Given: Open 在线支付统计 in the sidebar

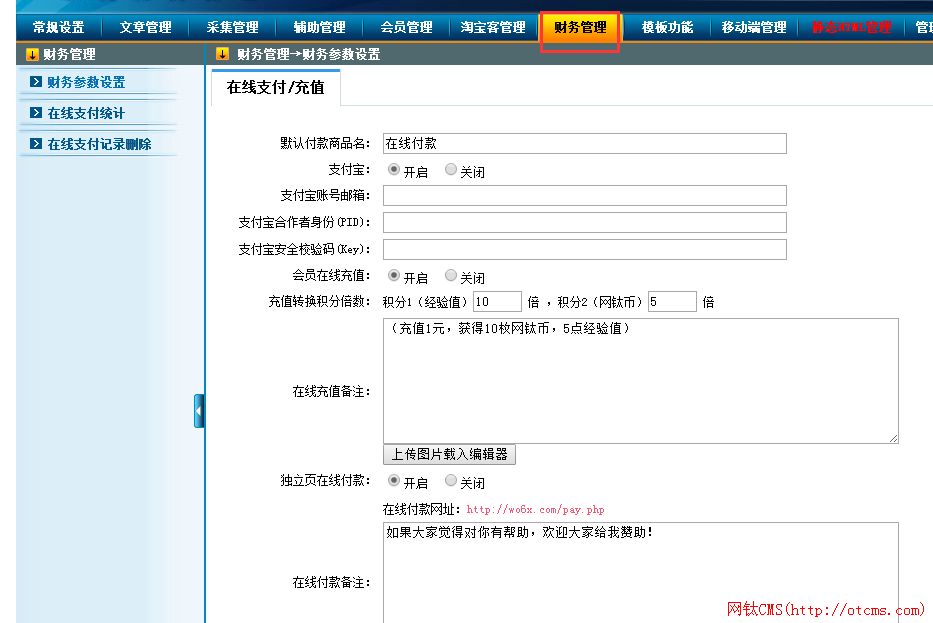Looking at the screenshot, I should 86,113.
